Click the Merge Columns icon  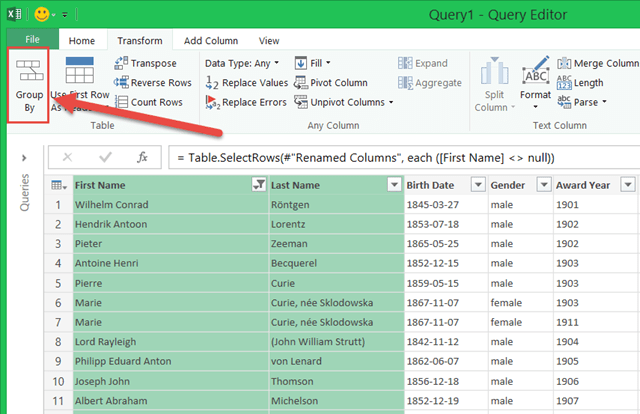coord(565,63)
